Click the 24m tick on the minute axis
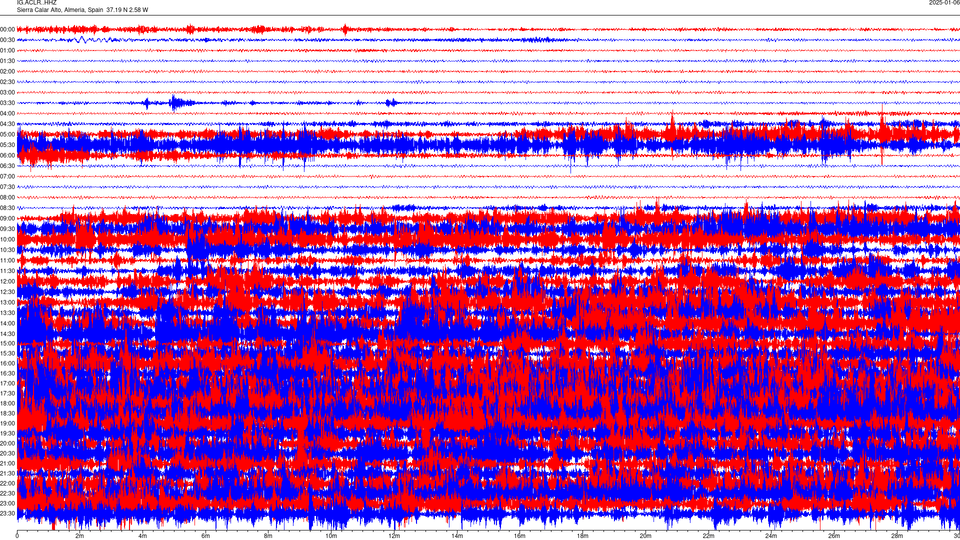 [x=771, y=536]
